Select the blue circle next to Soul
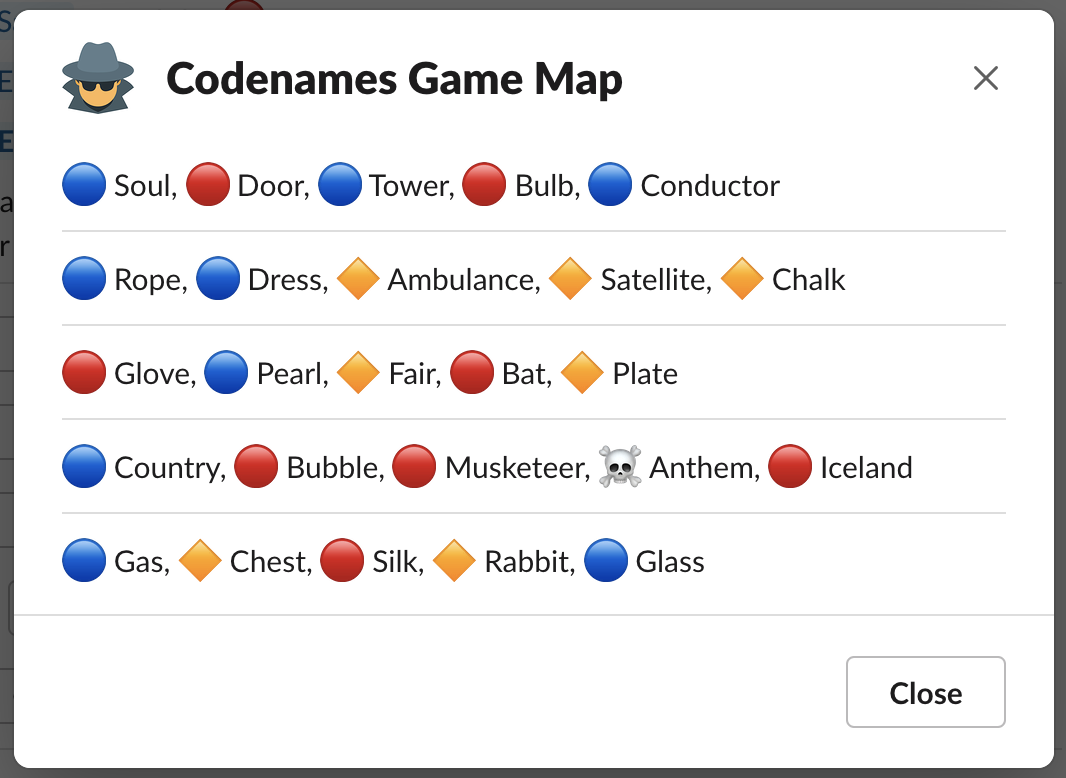Screen dimensions: 1066x778 pyautogui.click(x=84, y=184)
